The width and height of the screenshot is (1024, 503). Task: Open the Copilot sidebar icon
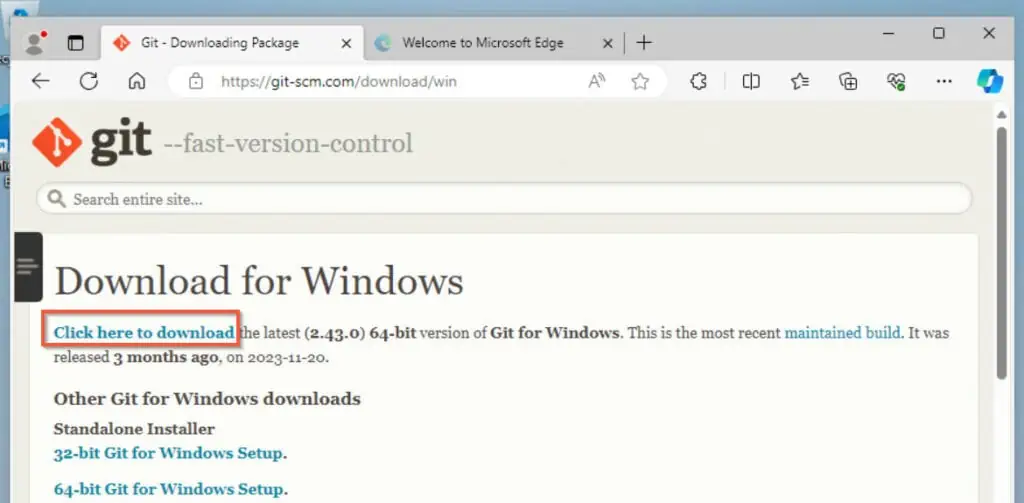tap(990, 82)
